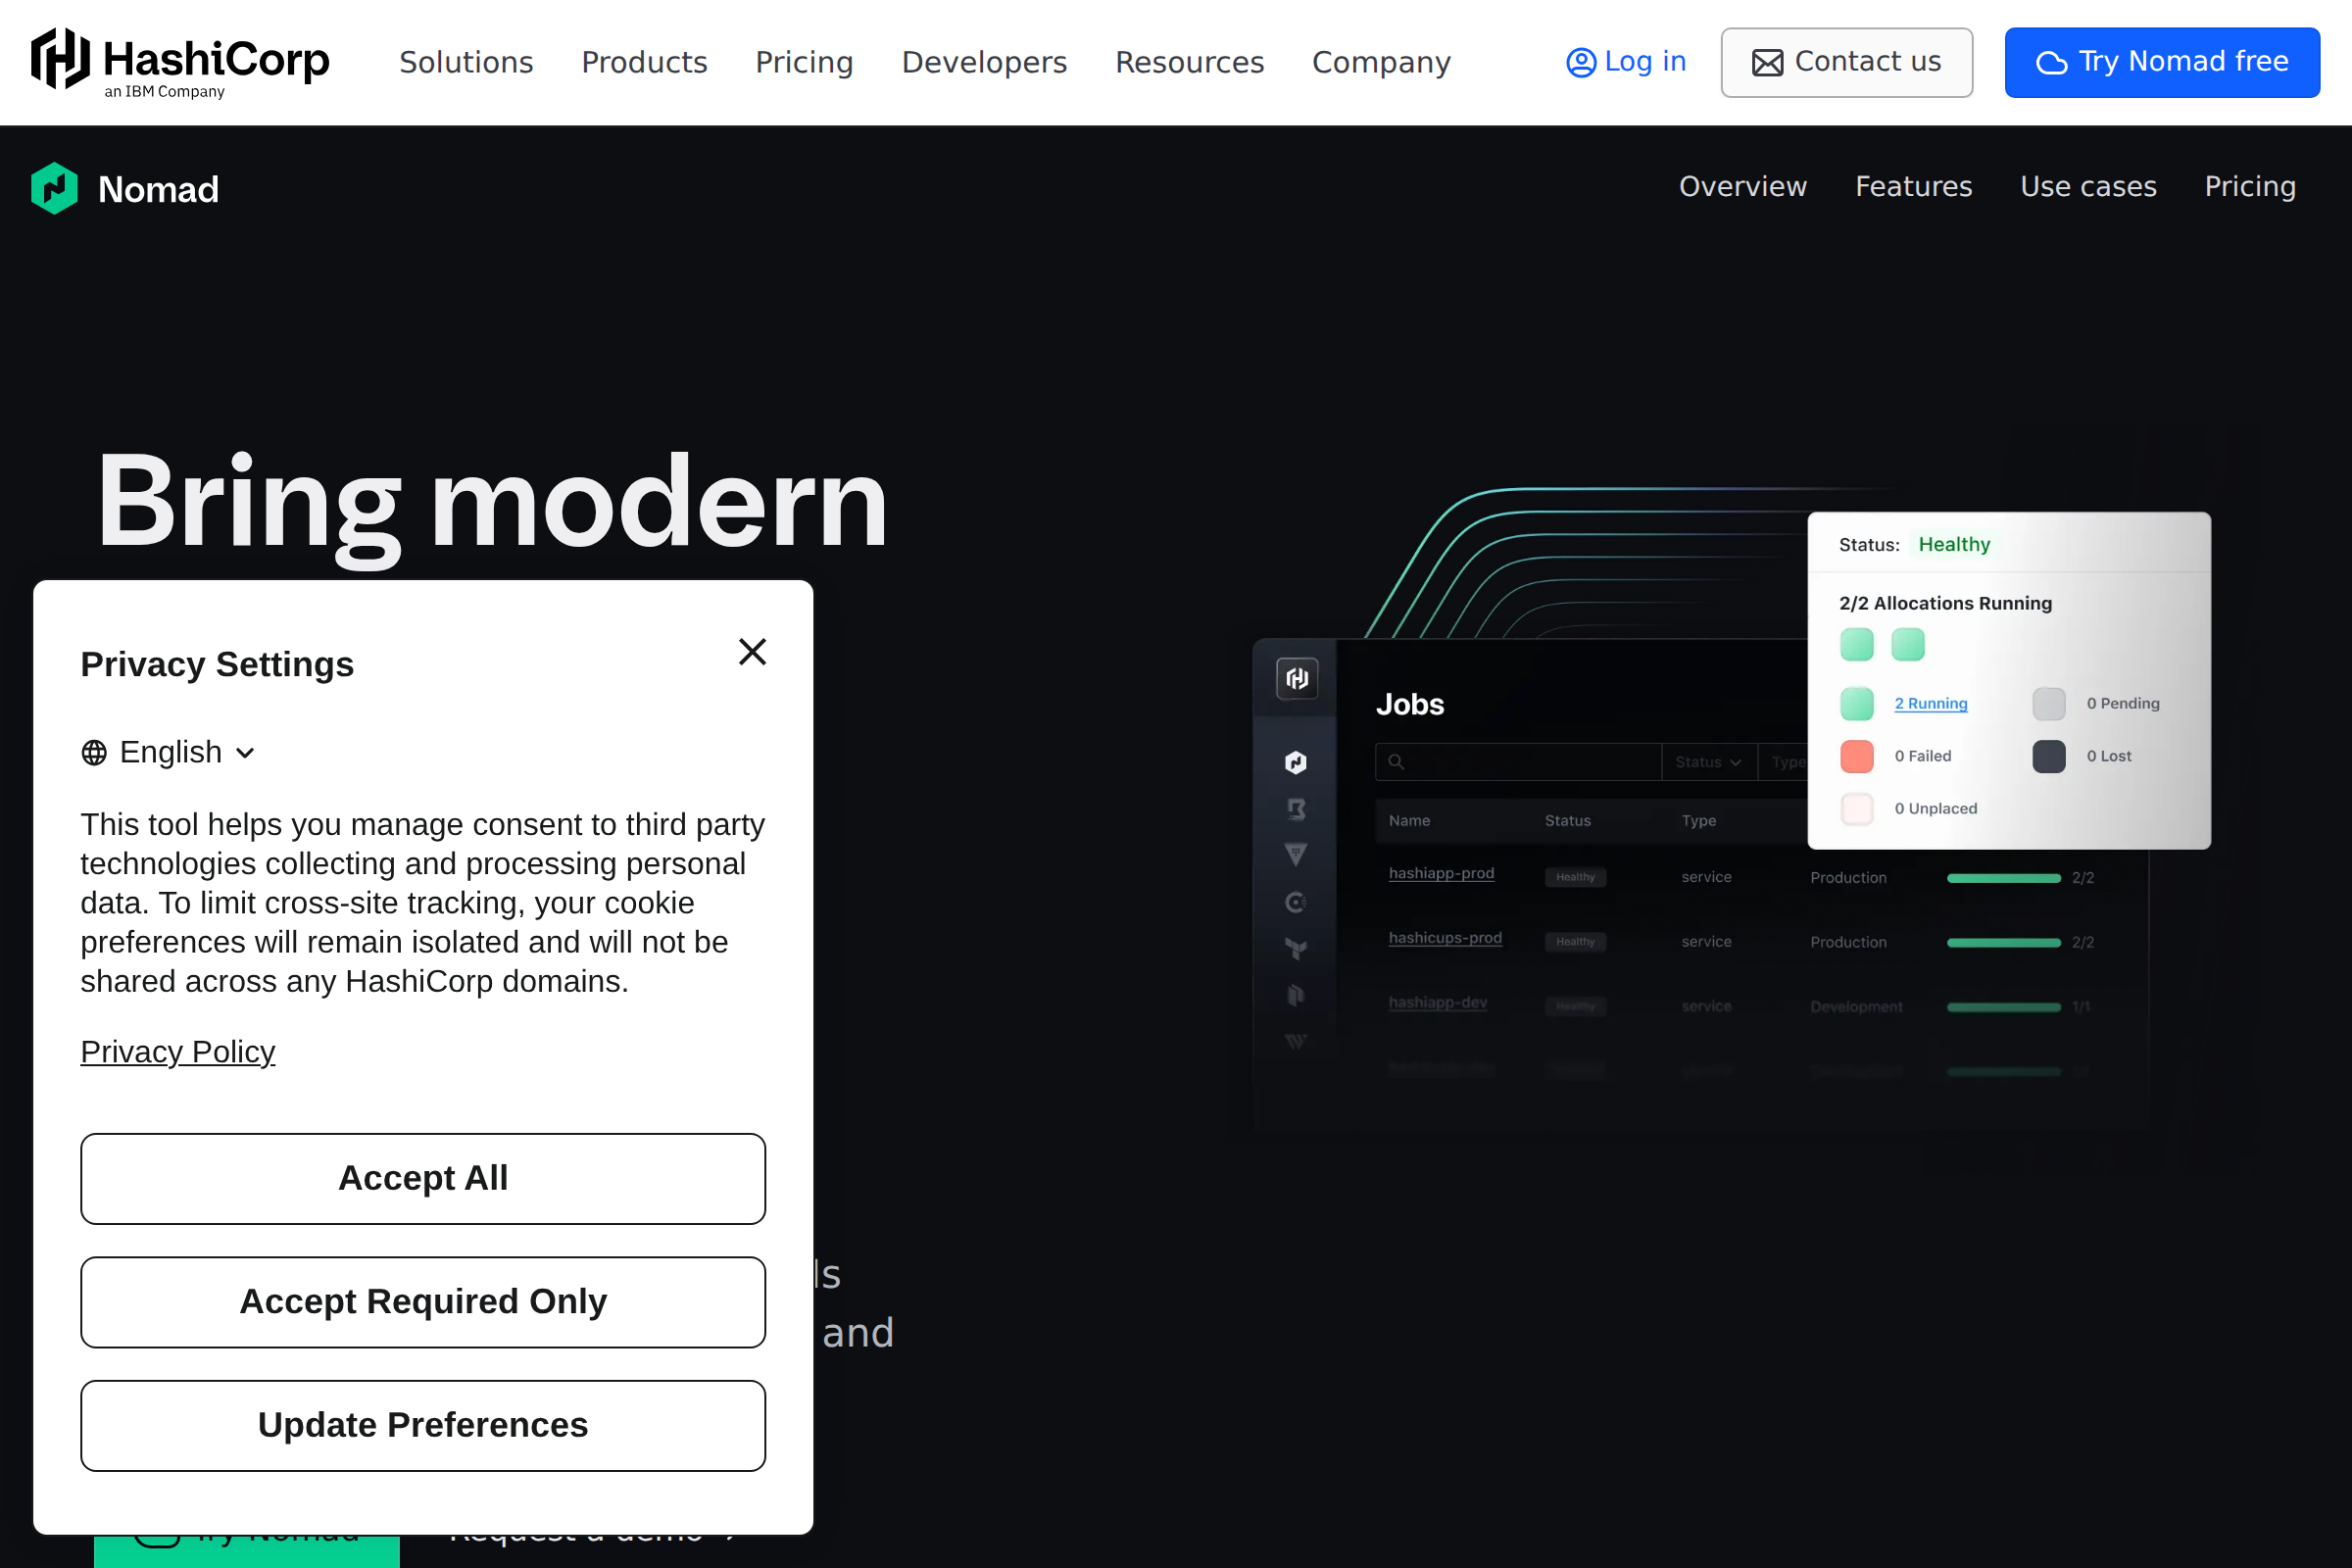Screen dimensions: 2352x1568
Task: Open the hashicups-prod job
Action: point(1445,938)
